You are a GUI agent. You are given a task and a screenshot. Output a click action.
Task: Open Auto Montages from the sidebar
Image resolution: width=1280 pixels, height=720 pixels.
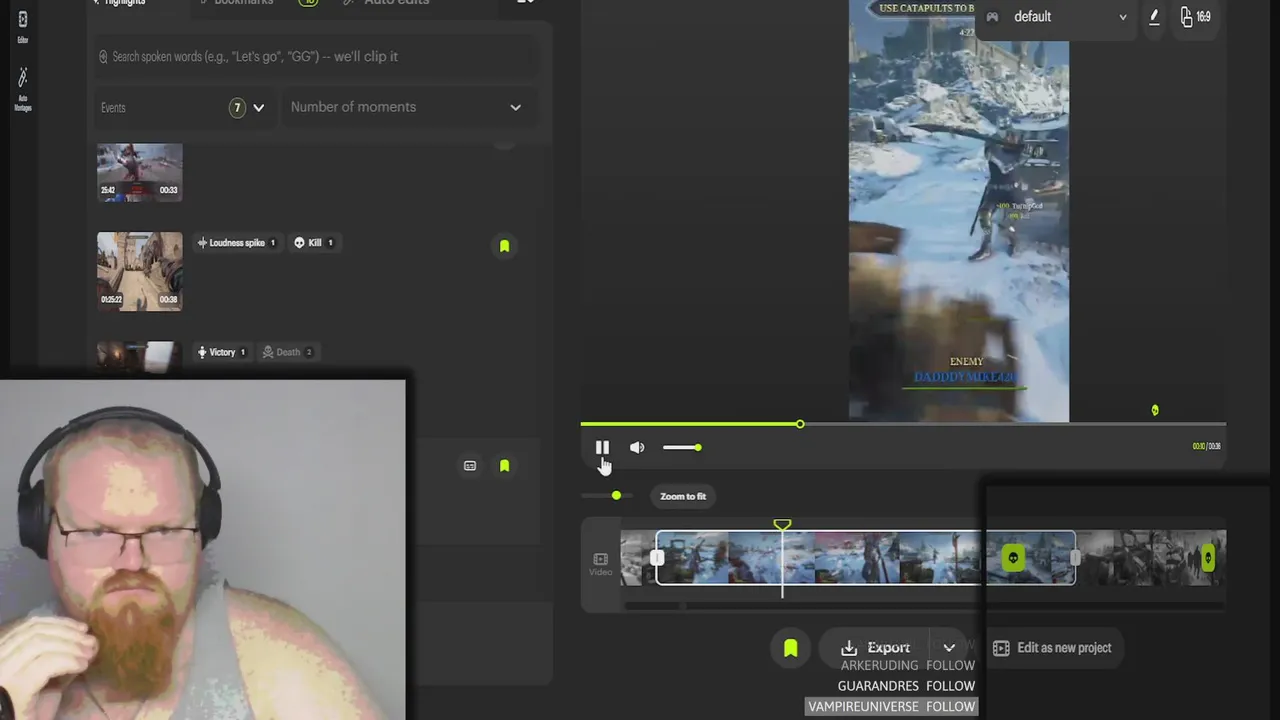pyautogui.click(x=22, y=88)
